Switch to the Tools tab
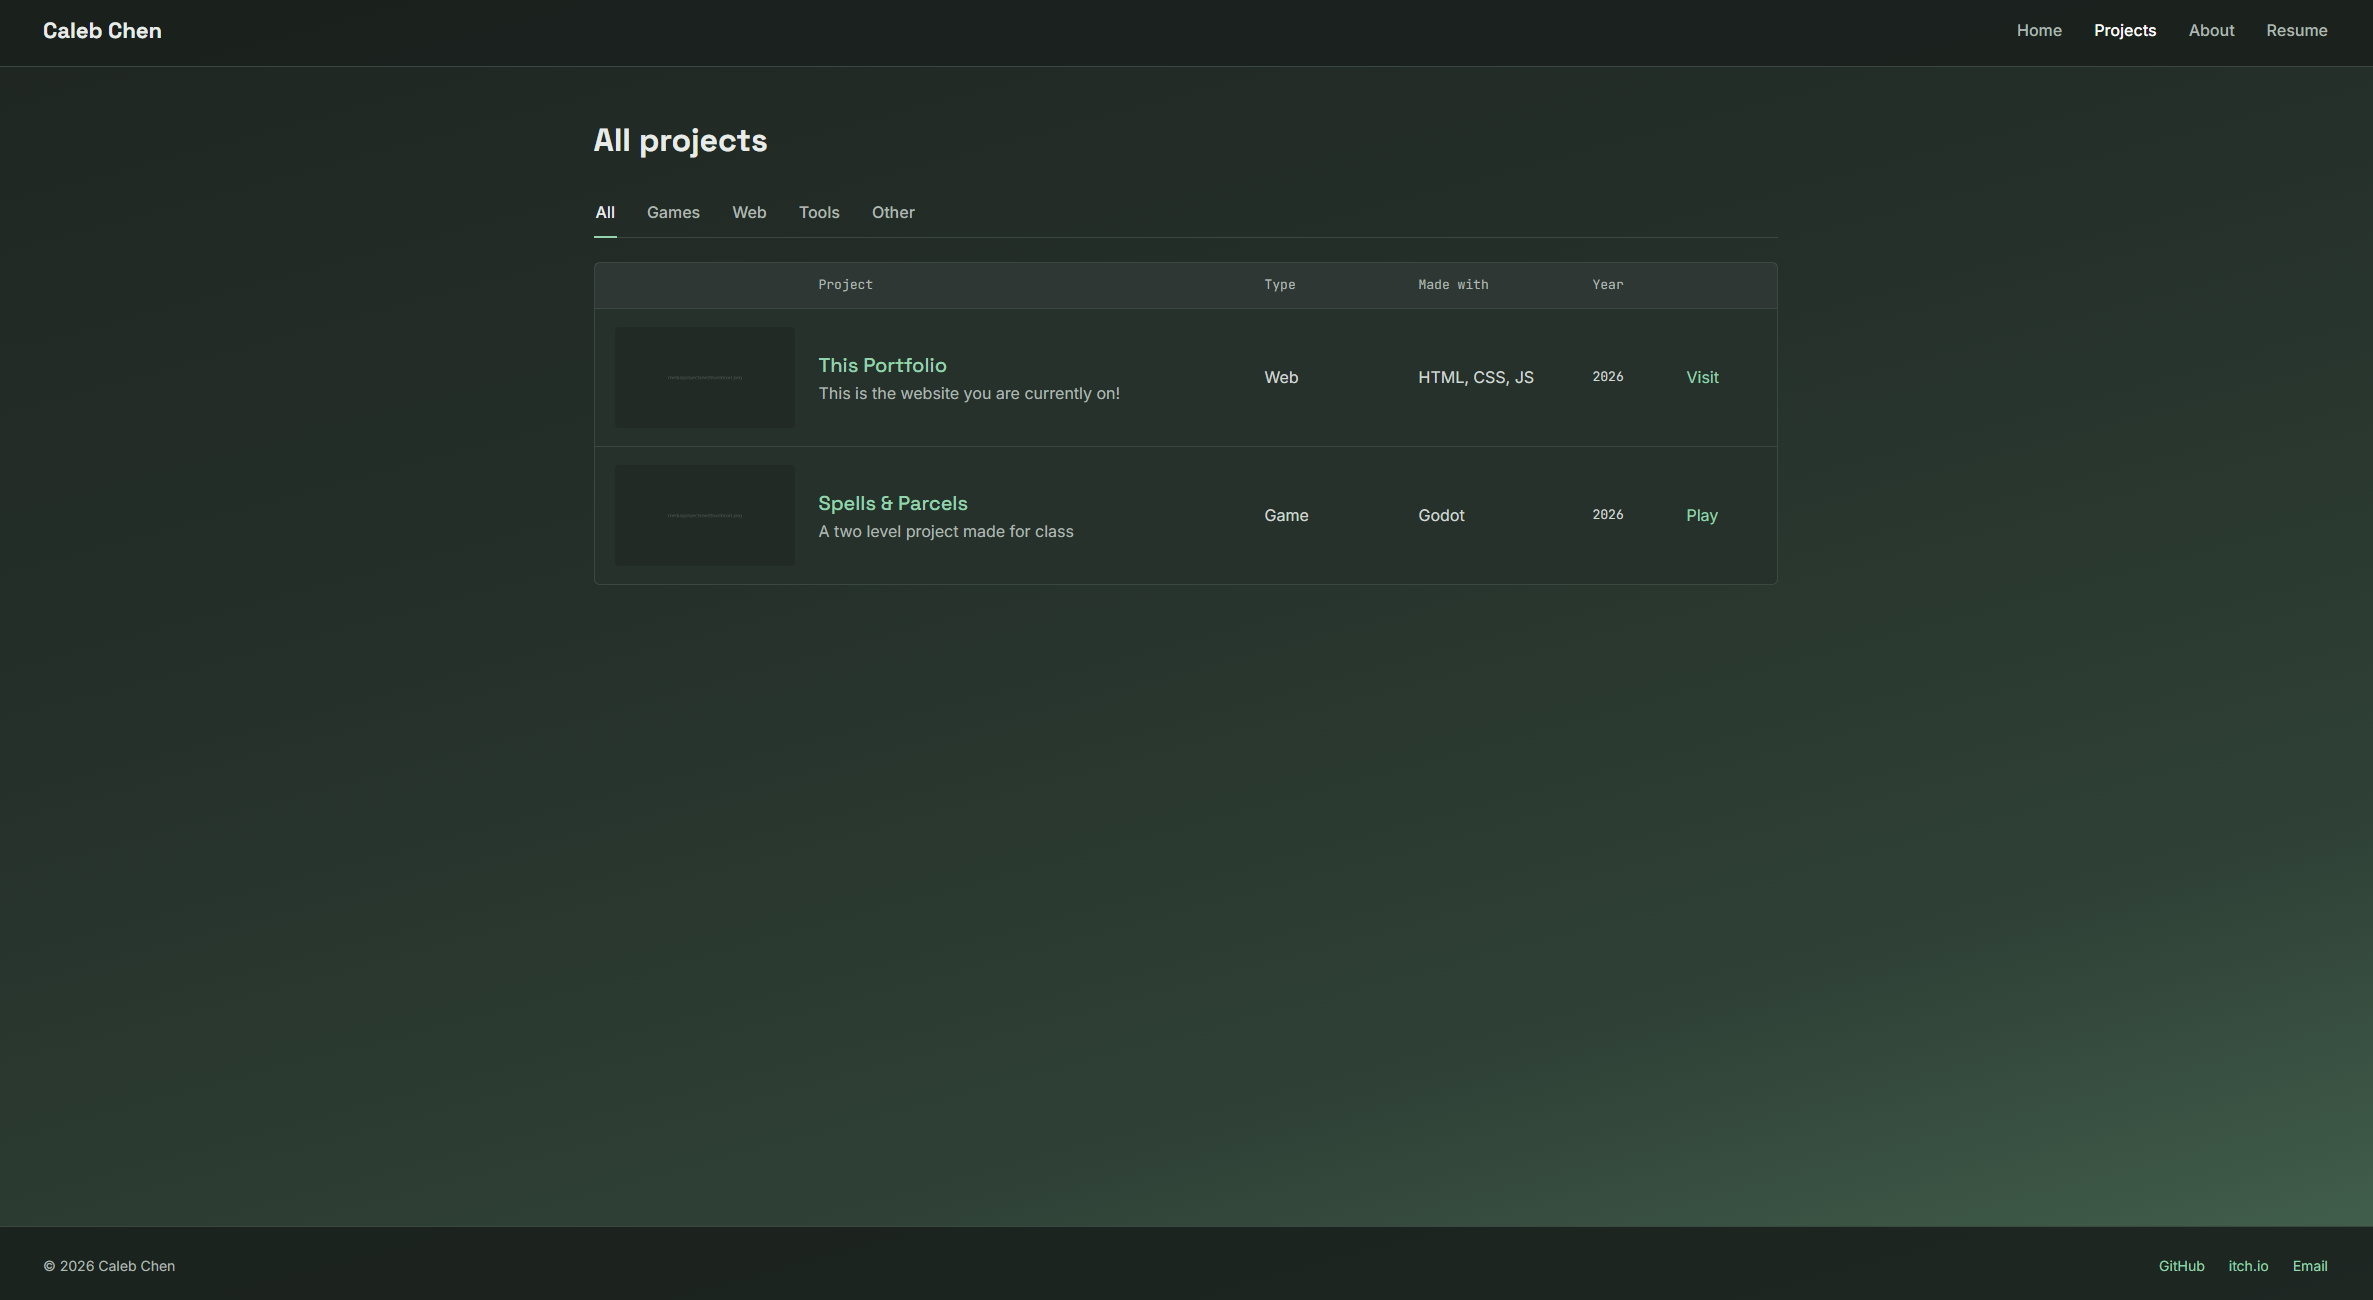The image size is (2373, 1300). click(x=819, y=213)
